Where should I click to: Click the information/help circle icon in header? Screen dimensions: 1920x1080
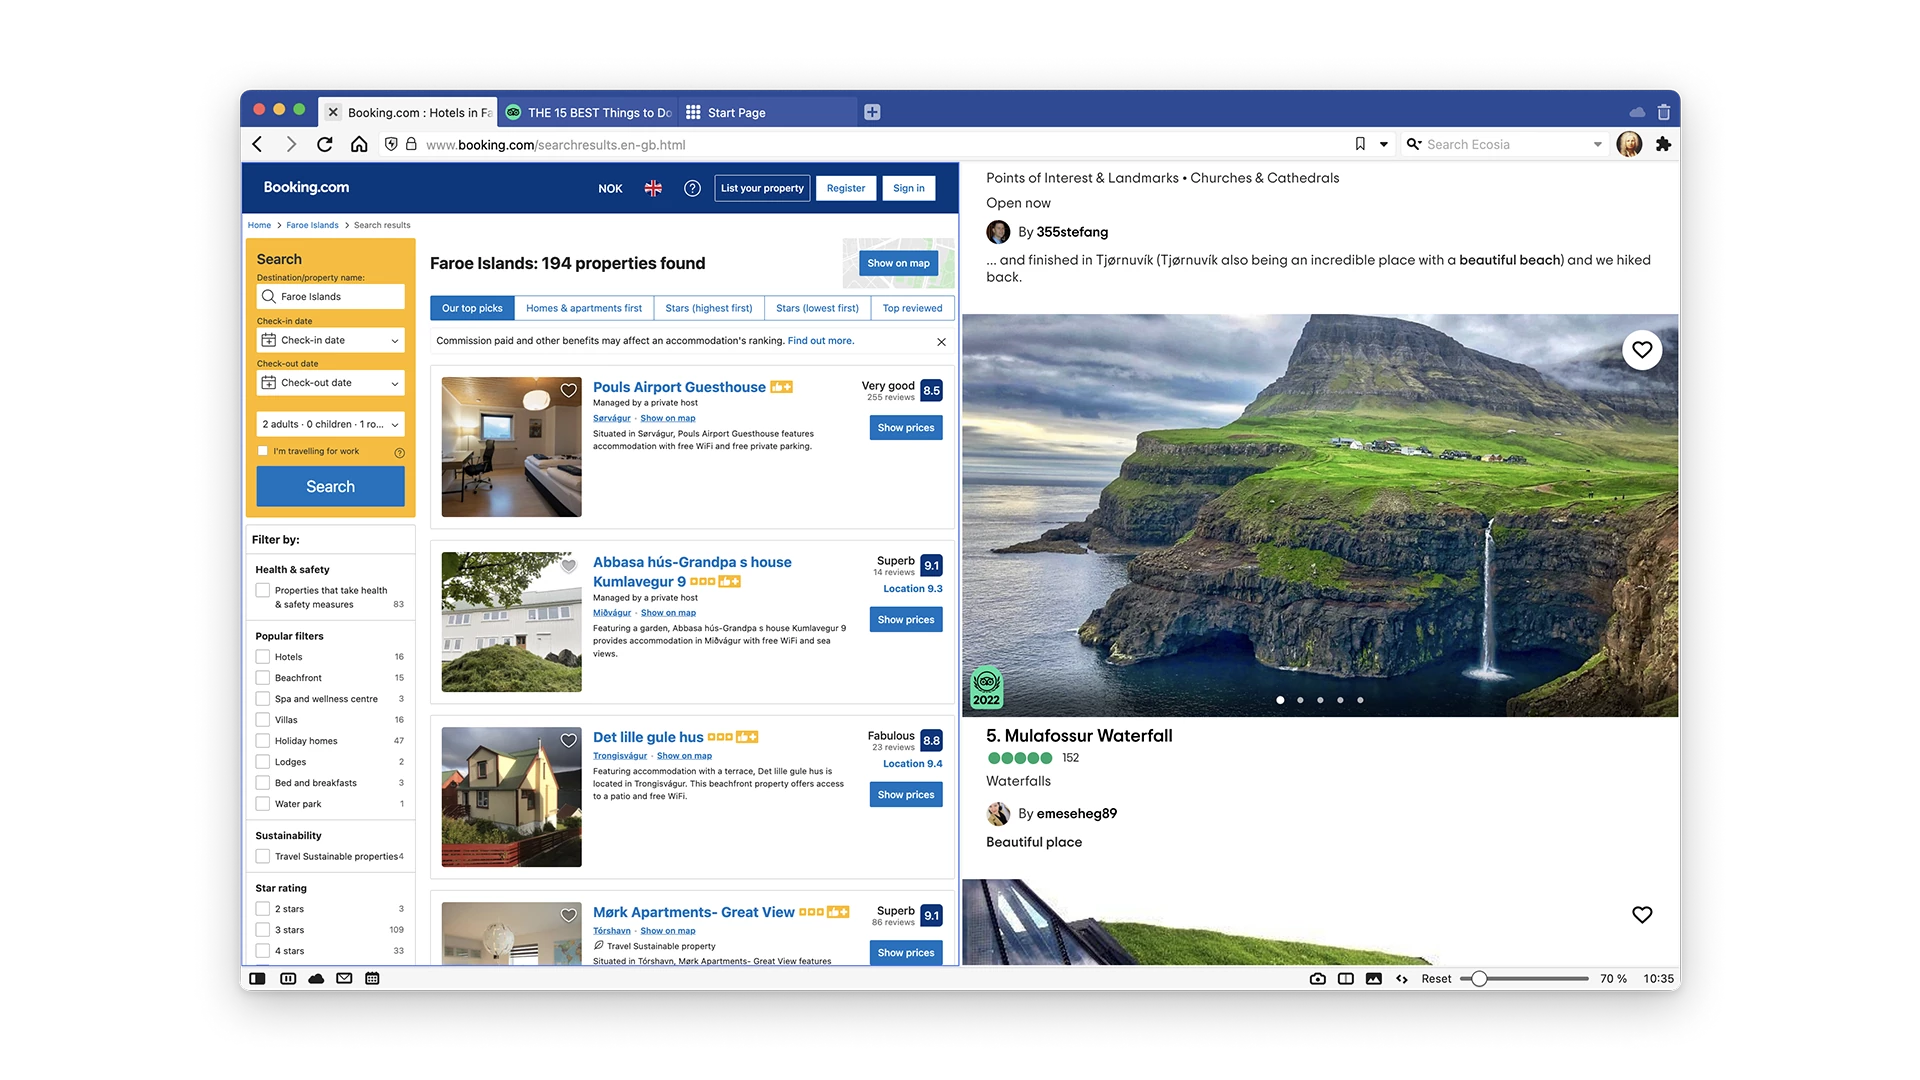pyautogui.click(x=692, y=187)
